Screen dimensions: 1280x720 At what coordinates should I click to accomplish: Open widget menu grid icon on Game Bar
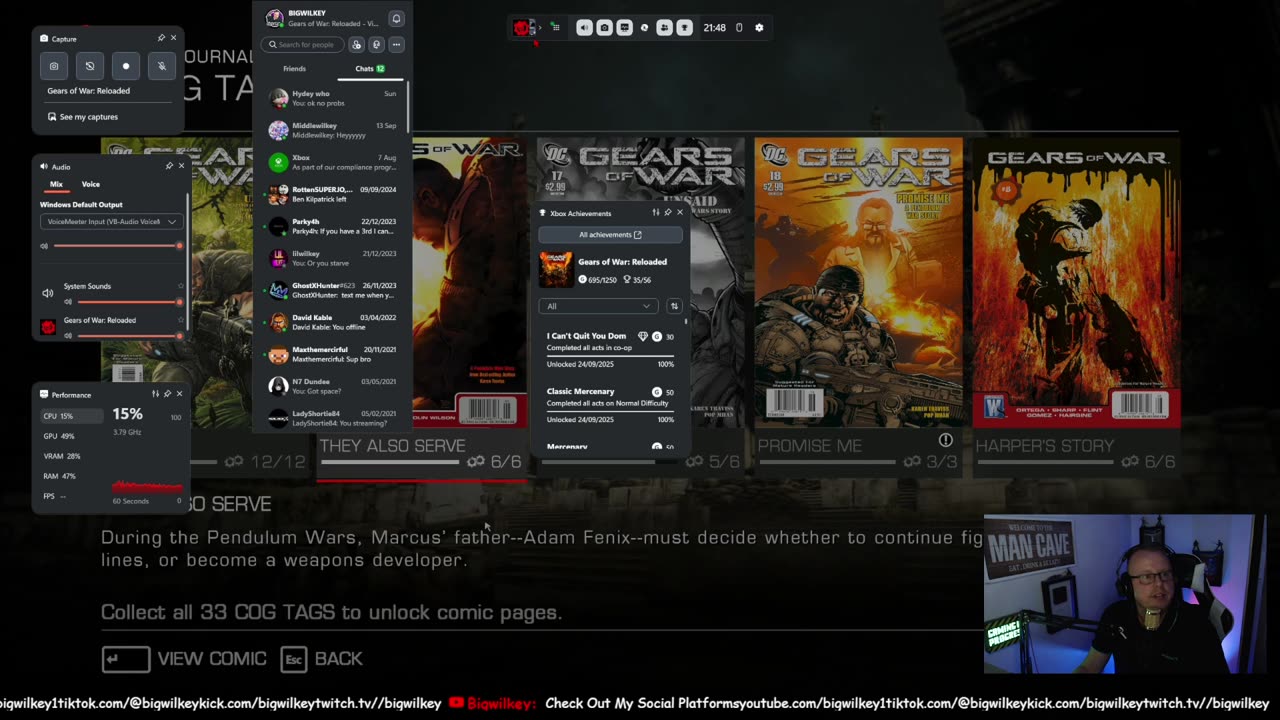click(x=555, y=28)
